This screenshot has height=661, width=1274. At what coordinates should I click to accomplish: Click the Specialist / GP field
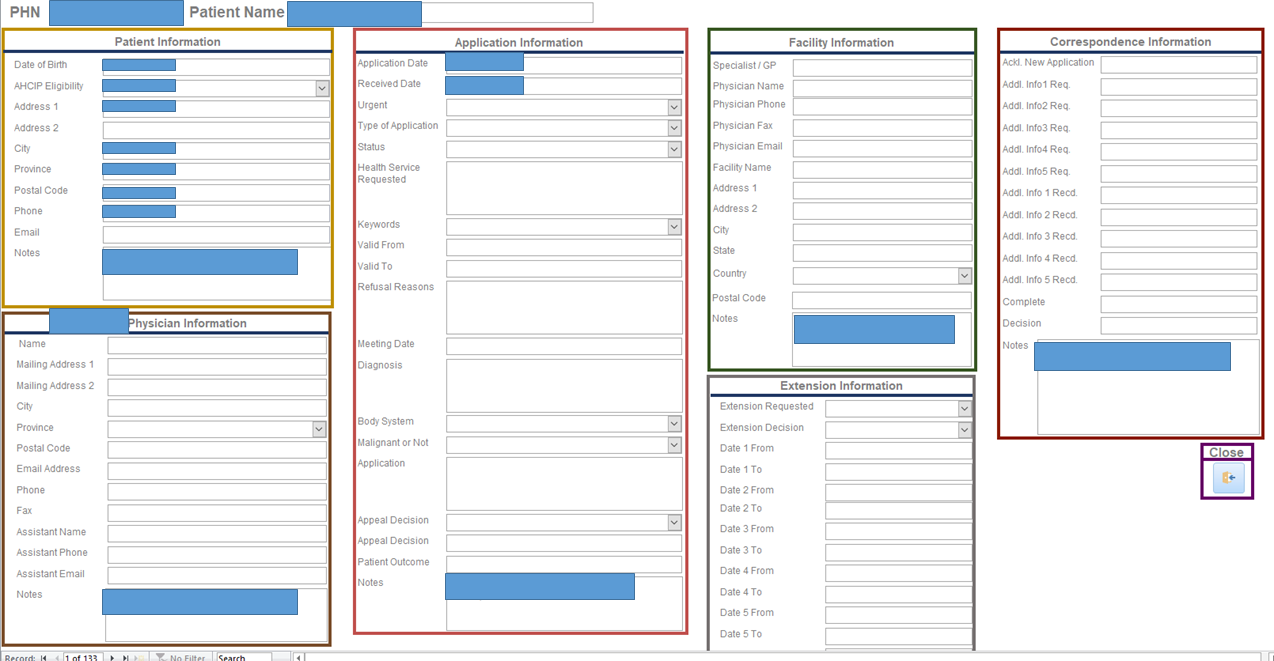point(882,68)
